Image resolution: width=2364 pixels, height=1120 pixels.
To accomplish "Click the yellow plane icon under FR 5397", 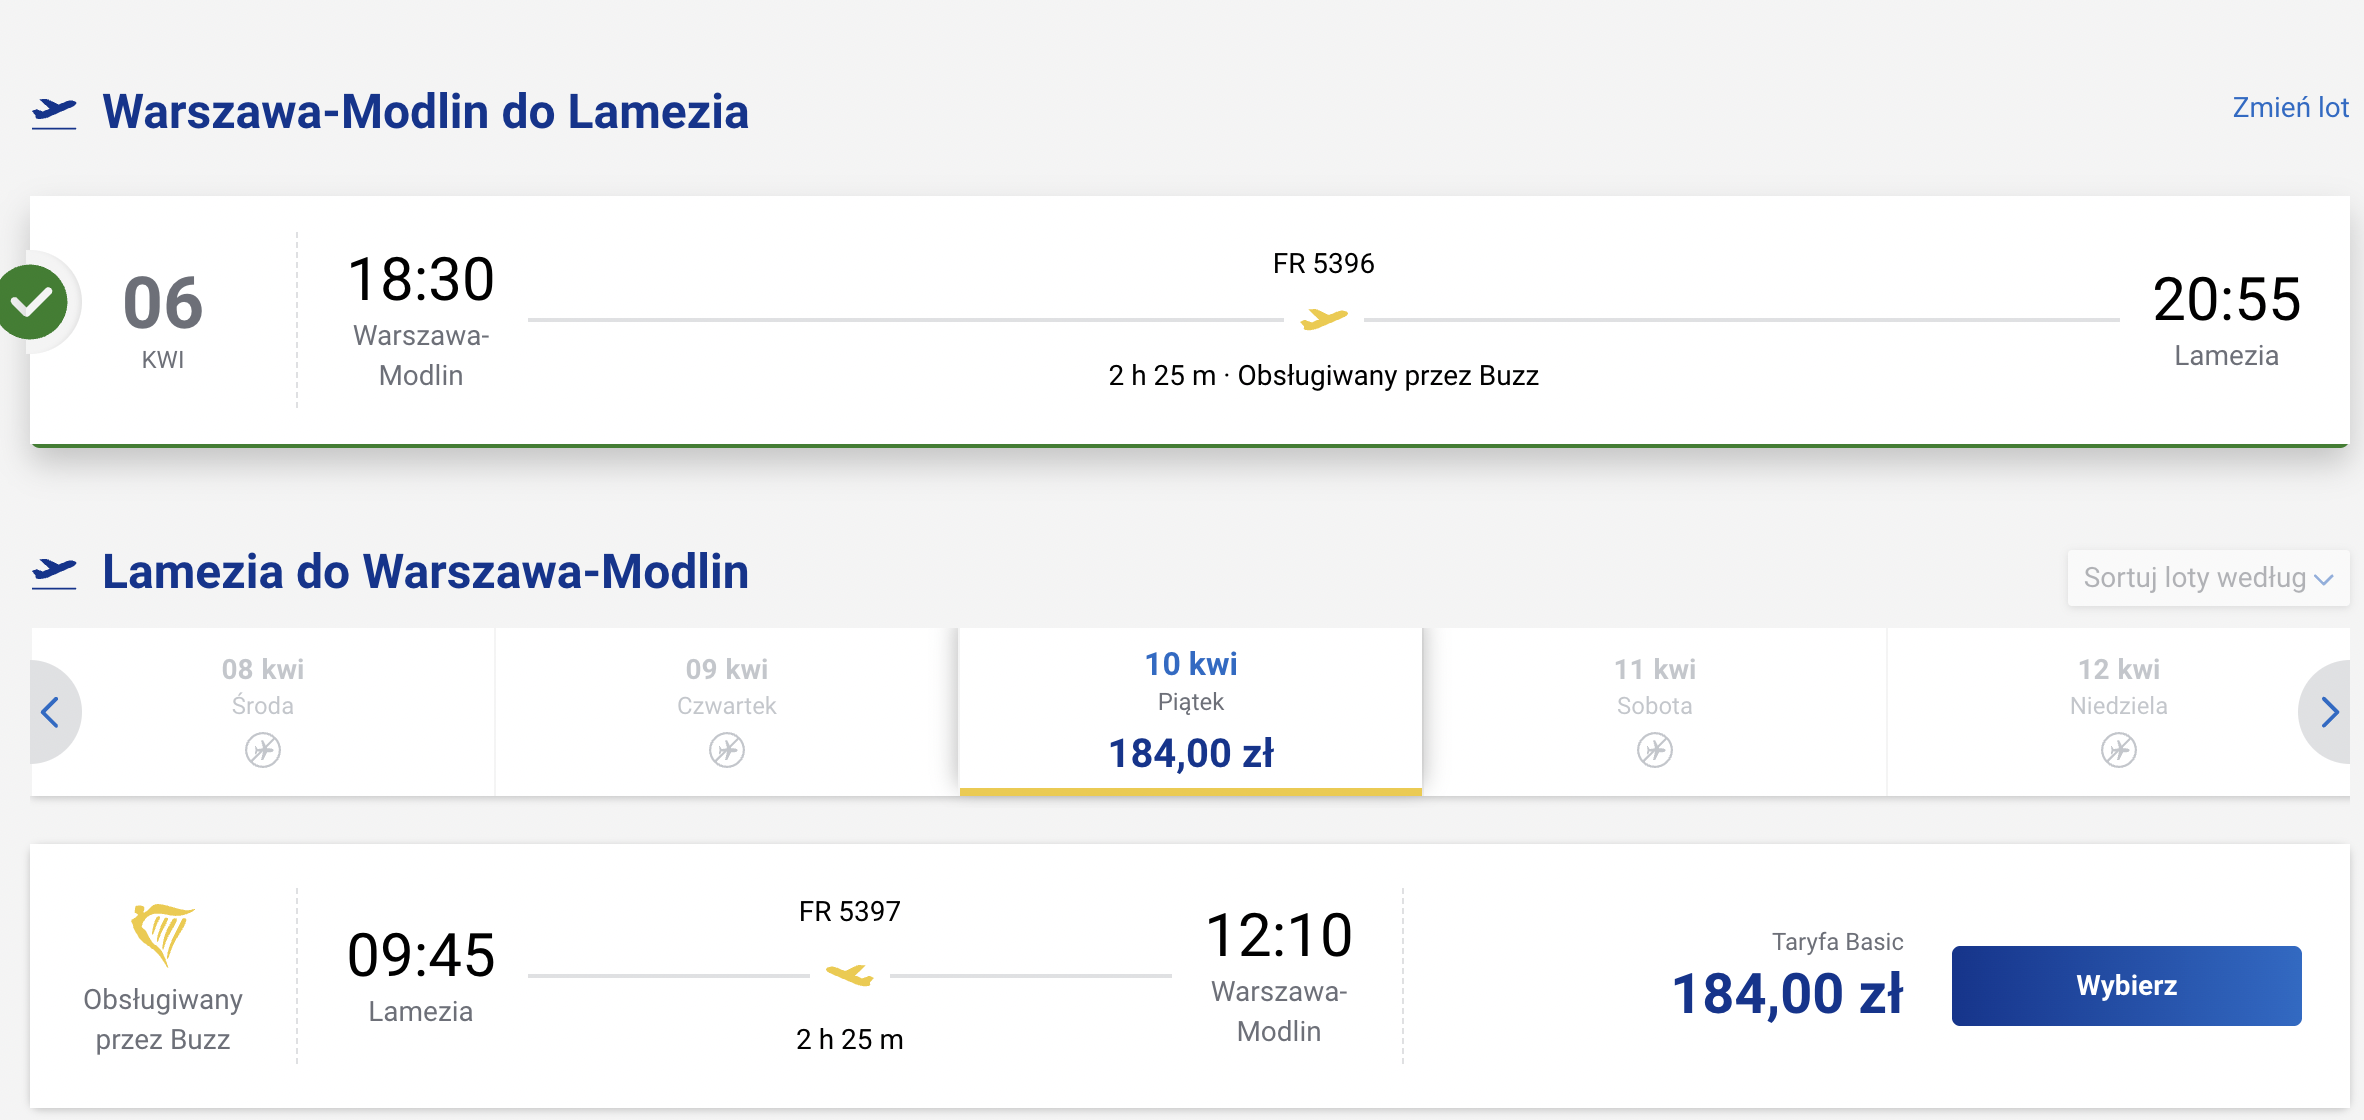I will pyautogui.click(x=850, y=973).
